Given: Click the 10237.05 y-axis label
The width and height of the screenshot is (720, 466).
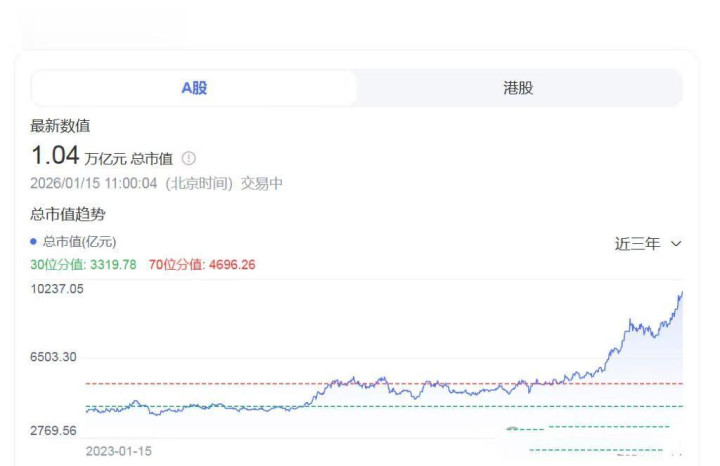Looking at the screenshot, I should 57,289.
